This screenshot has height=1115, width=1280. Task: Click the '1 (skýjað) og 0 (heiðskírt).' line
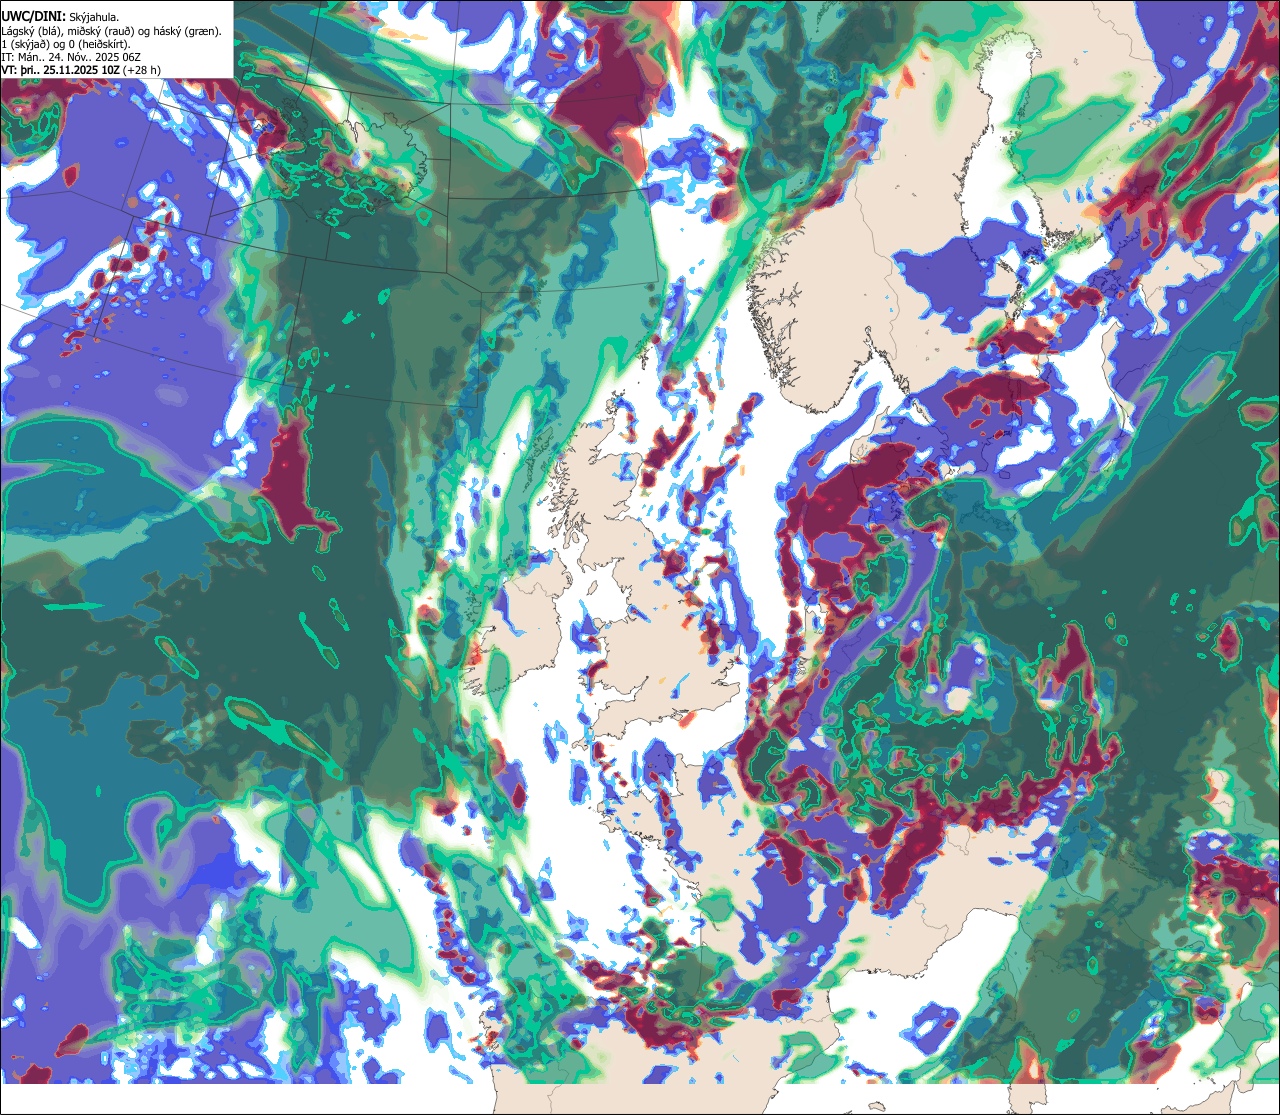click(x=66, y=44)
